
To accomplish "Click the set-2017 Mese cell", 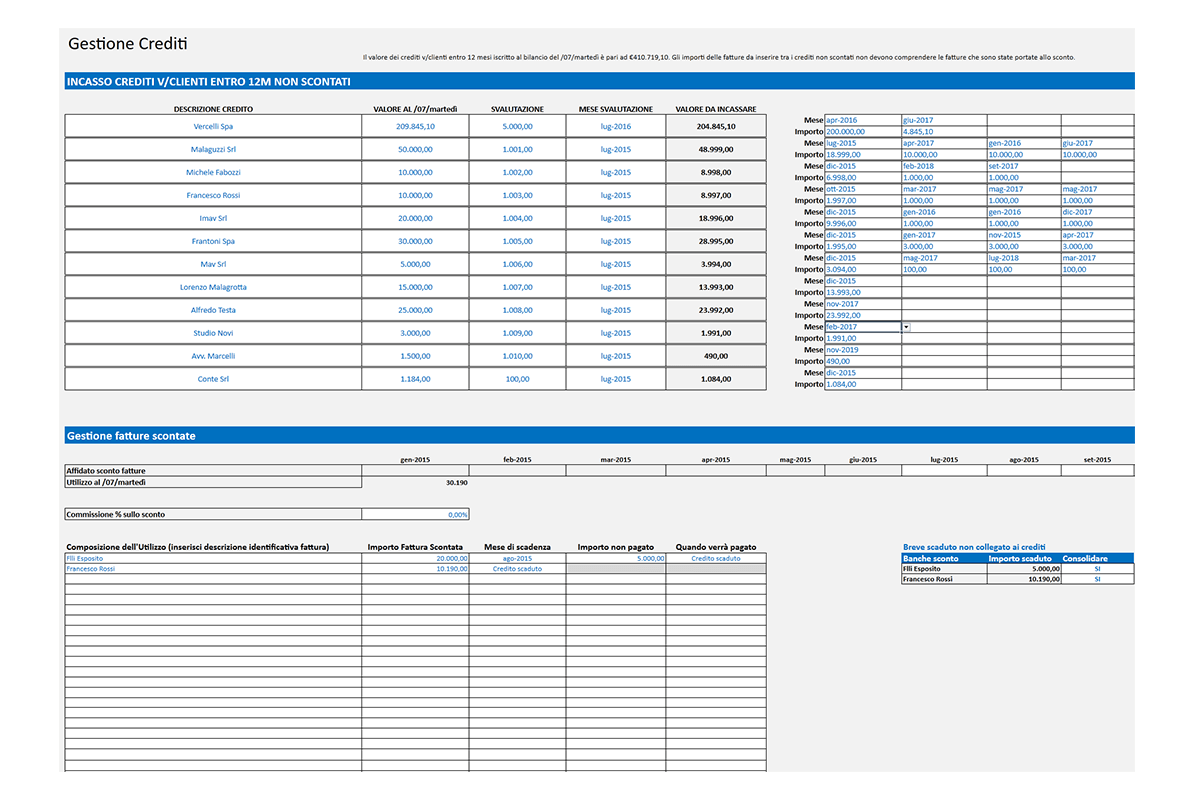I will point(1024,166).
